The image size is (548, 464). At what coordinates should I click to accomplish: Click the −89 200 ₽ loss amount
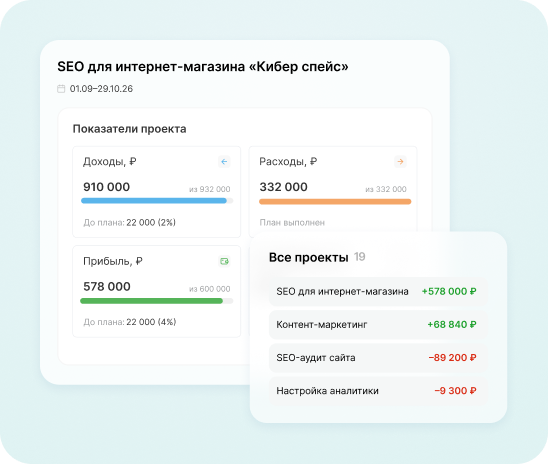pyautogui.click(x=453, y=358)
